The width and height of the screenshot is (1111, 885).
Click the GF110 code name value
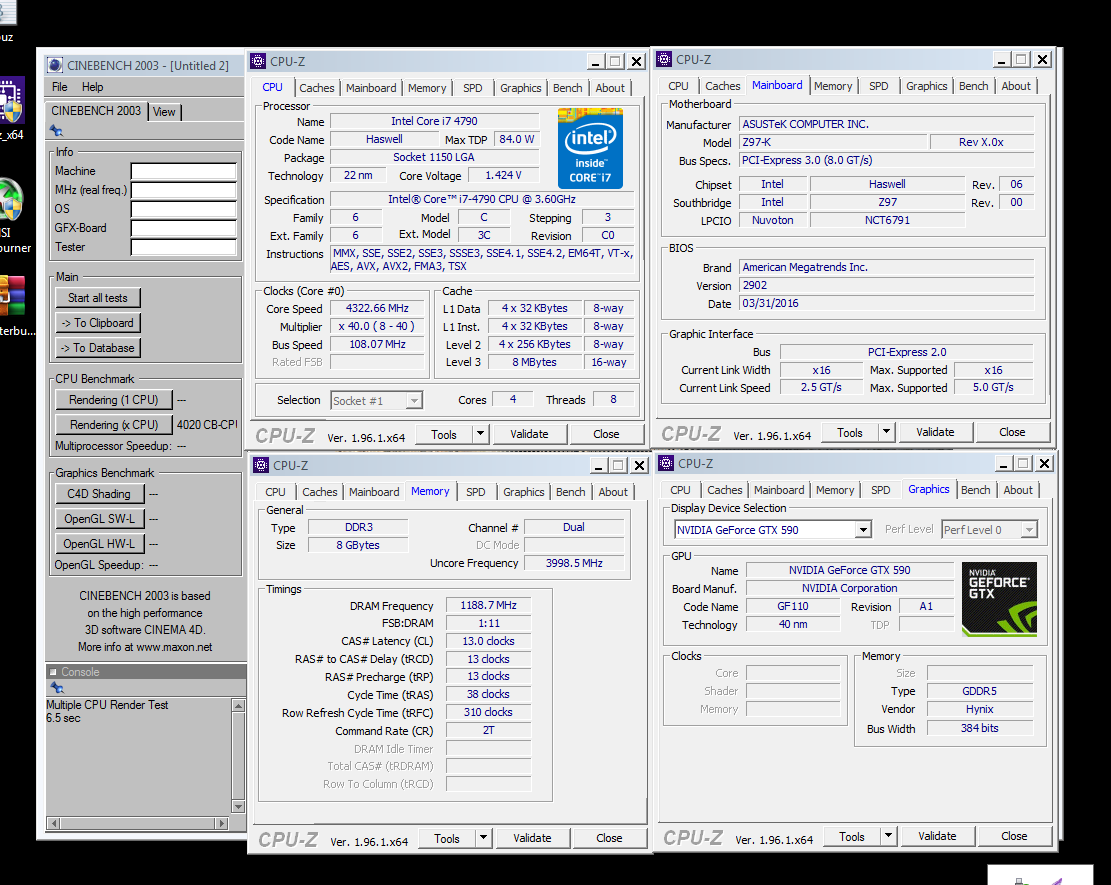(793, 606)
